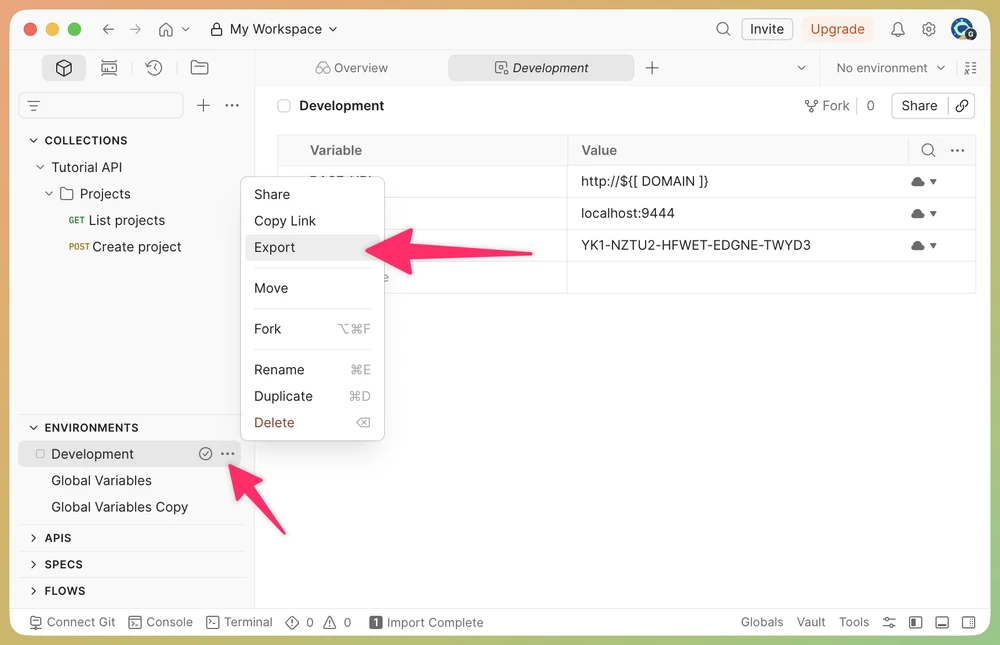Add a new tab with plus icon
Viewport: 1000px width, 645px height.
click(652, 68)
